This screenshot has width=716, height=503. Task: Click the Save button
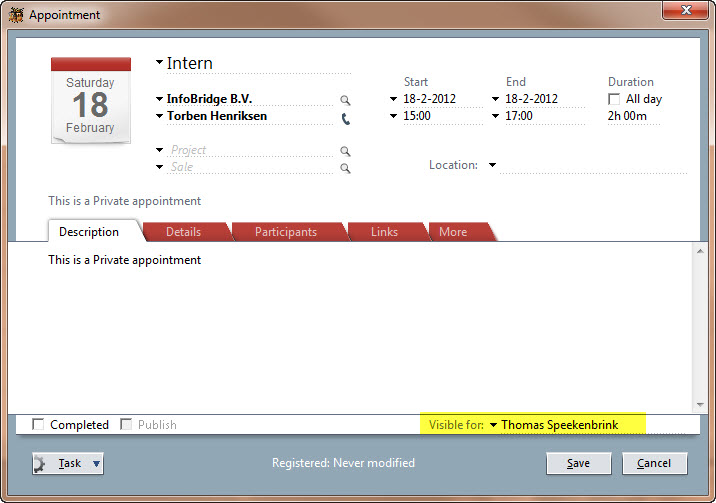[579, 463]
